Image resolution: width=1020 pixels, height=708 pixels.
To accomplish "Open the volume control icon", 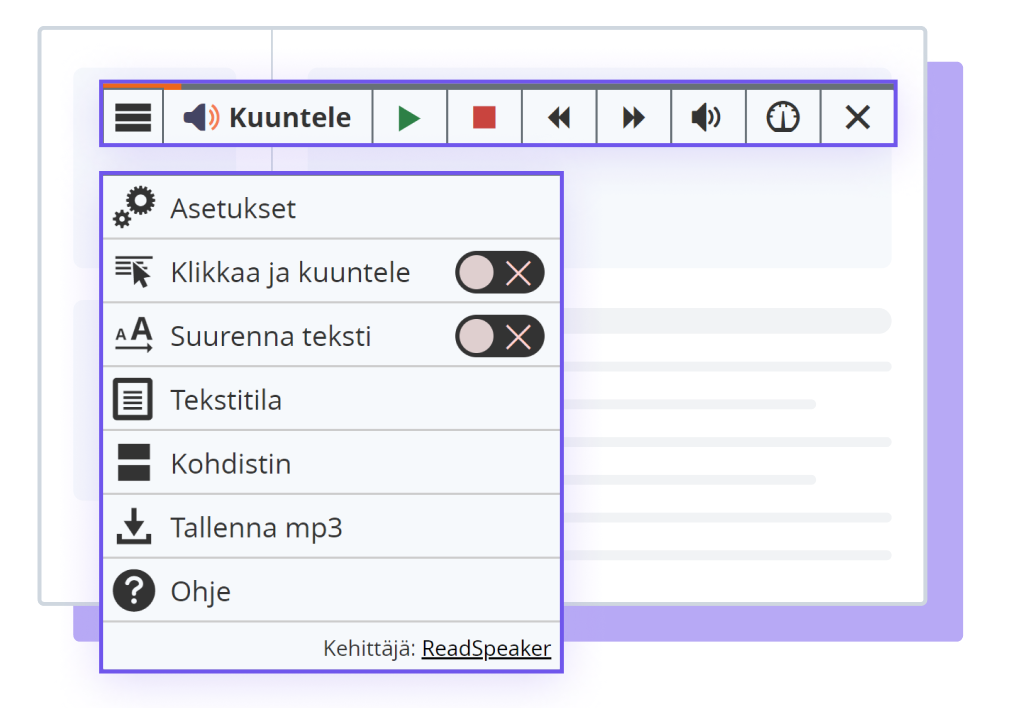I will pyautogui.click(x=707, y=117).
